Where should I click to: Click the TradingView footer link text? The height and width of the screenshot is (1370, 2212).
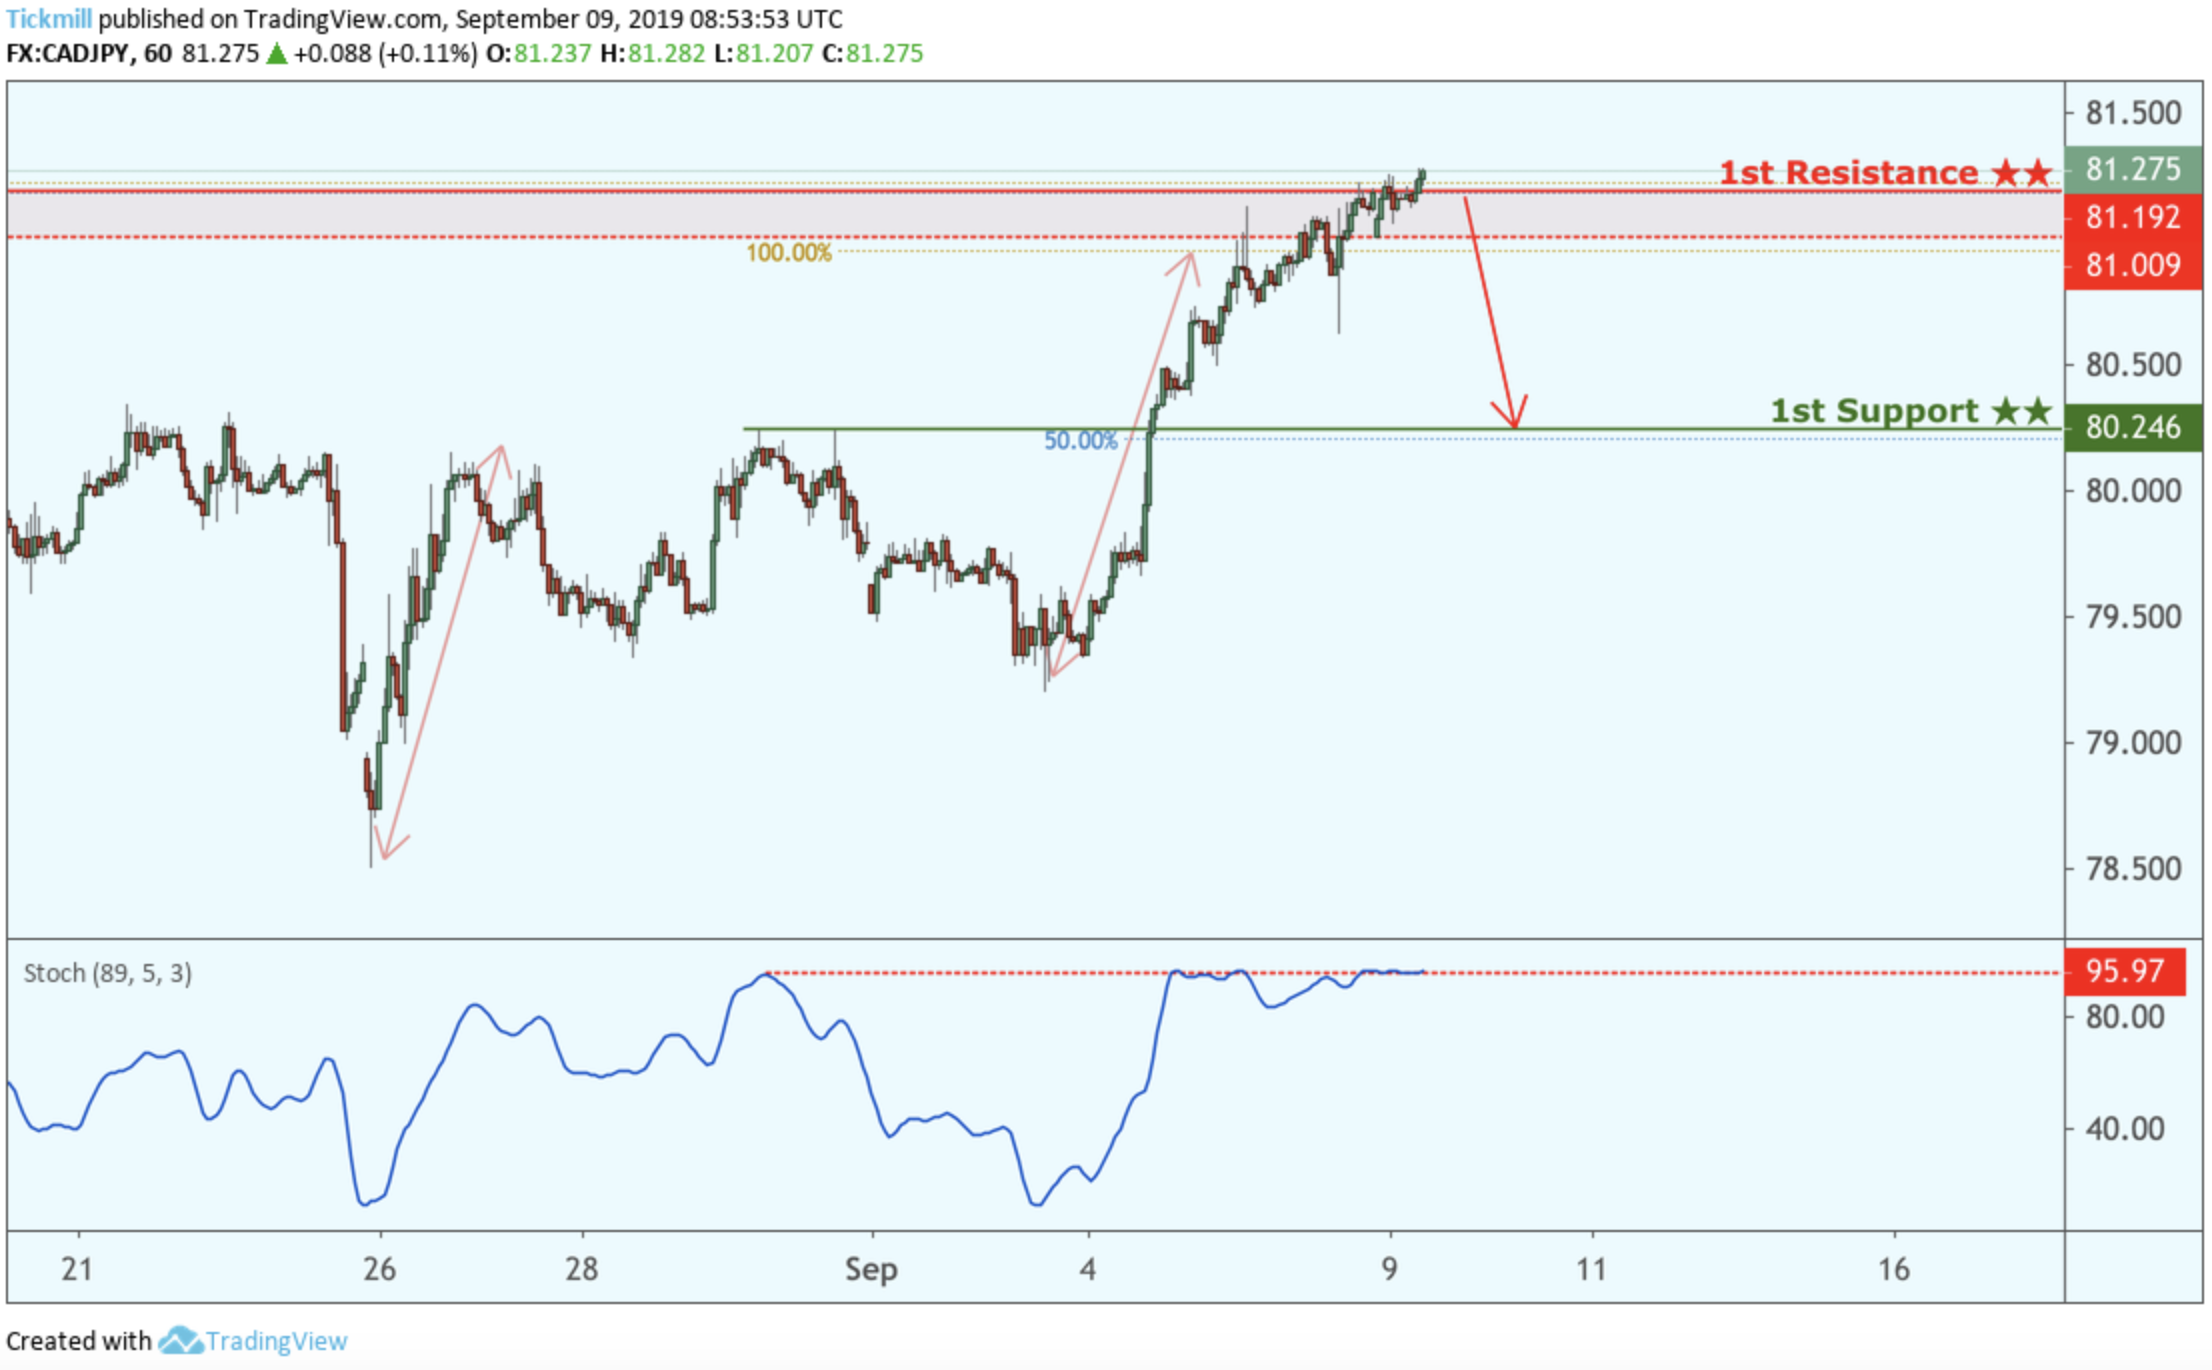[x=277, y=1340]
